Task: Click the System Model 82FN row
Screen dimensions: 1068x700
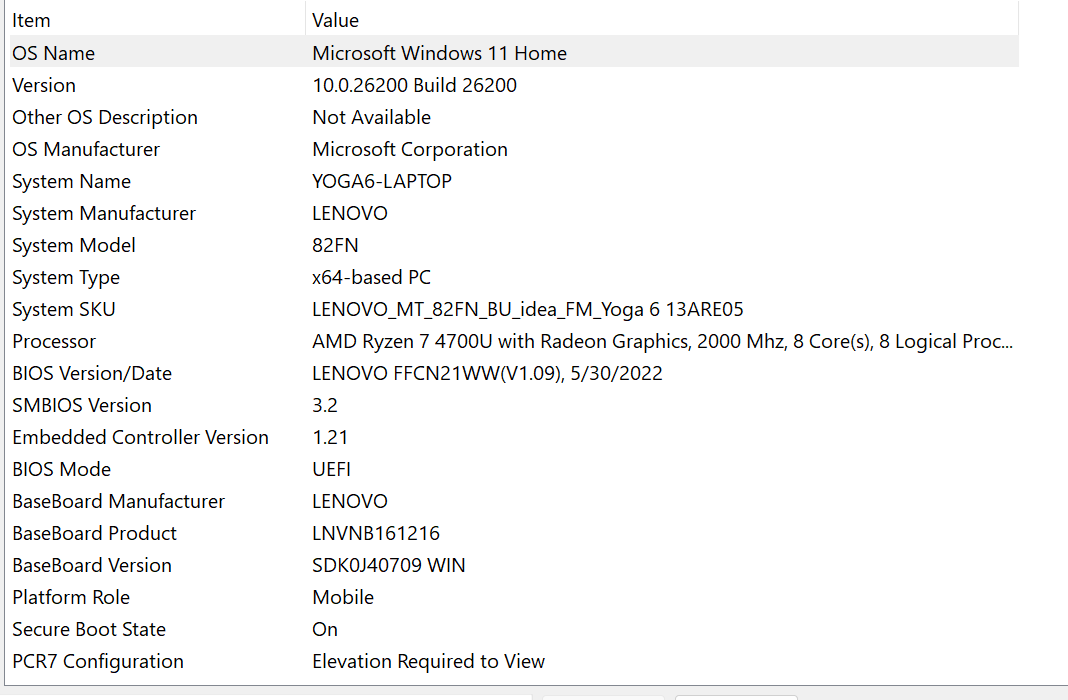Action: coord(74,245)
